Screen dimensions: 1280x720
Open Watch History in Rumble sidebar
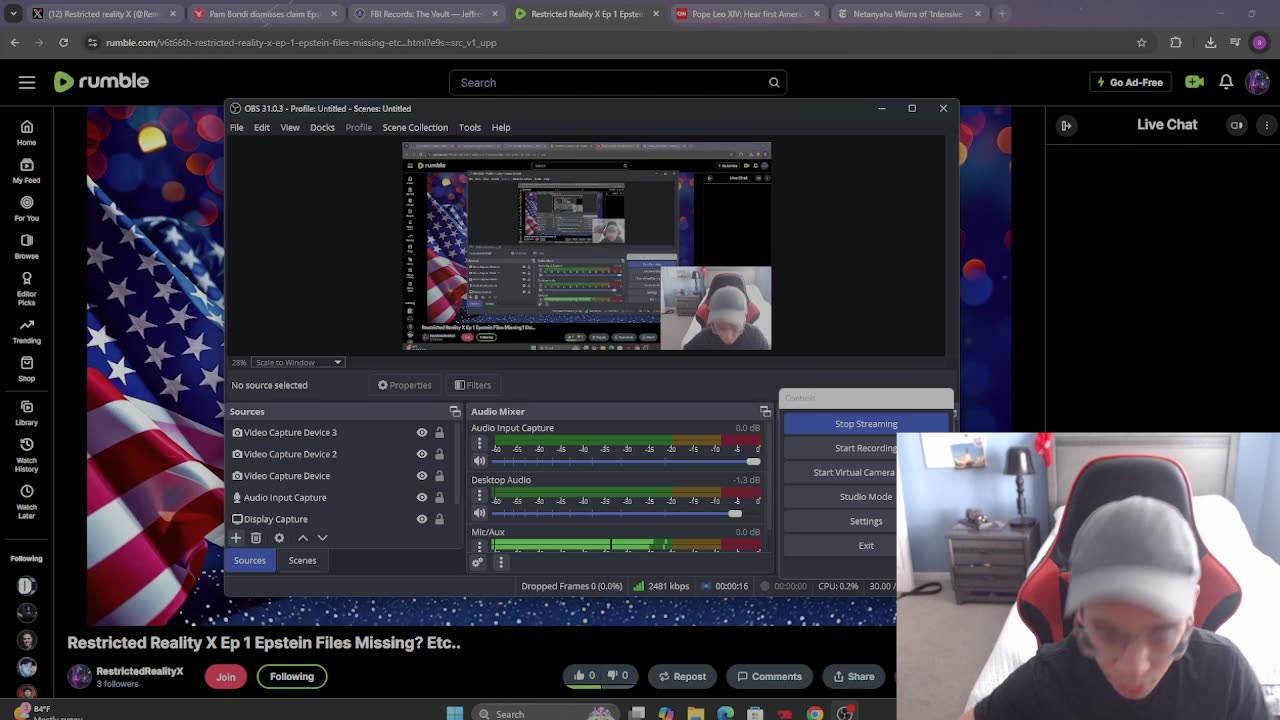coord(27,455)
